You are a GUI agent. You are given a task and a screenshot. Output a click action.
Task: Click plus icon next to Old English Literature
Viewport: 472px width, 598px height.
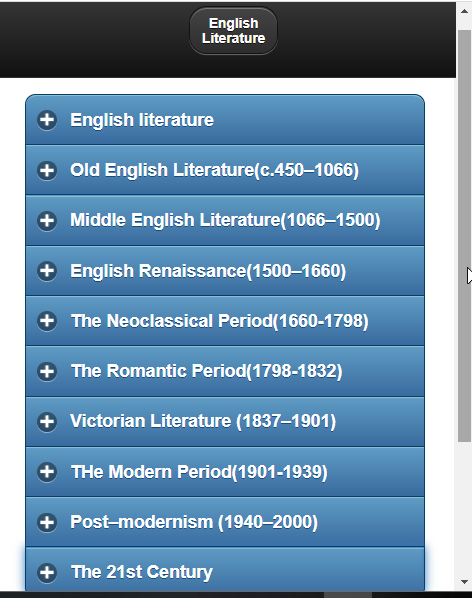click(x=47, y=170)
